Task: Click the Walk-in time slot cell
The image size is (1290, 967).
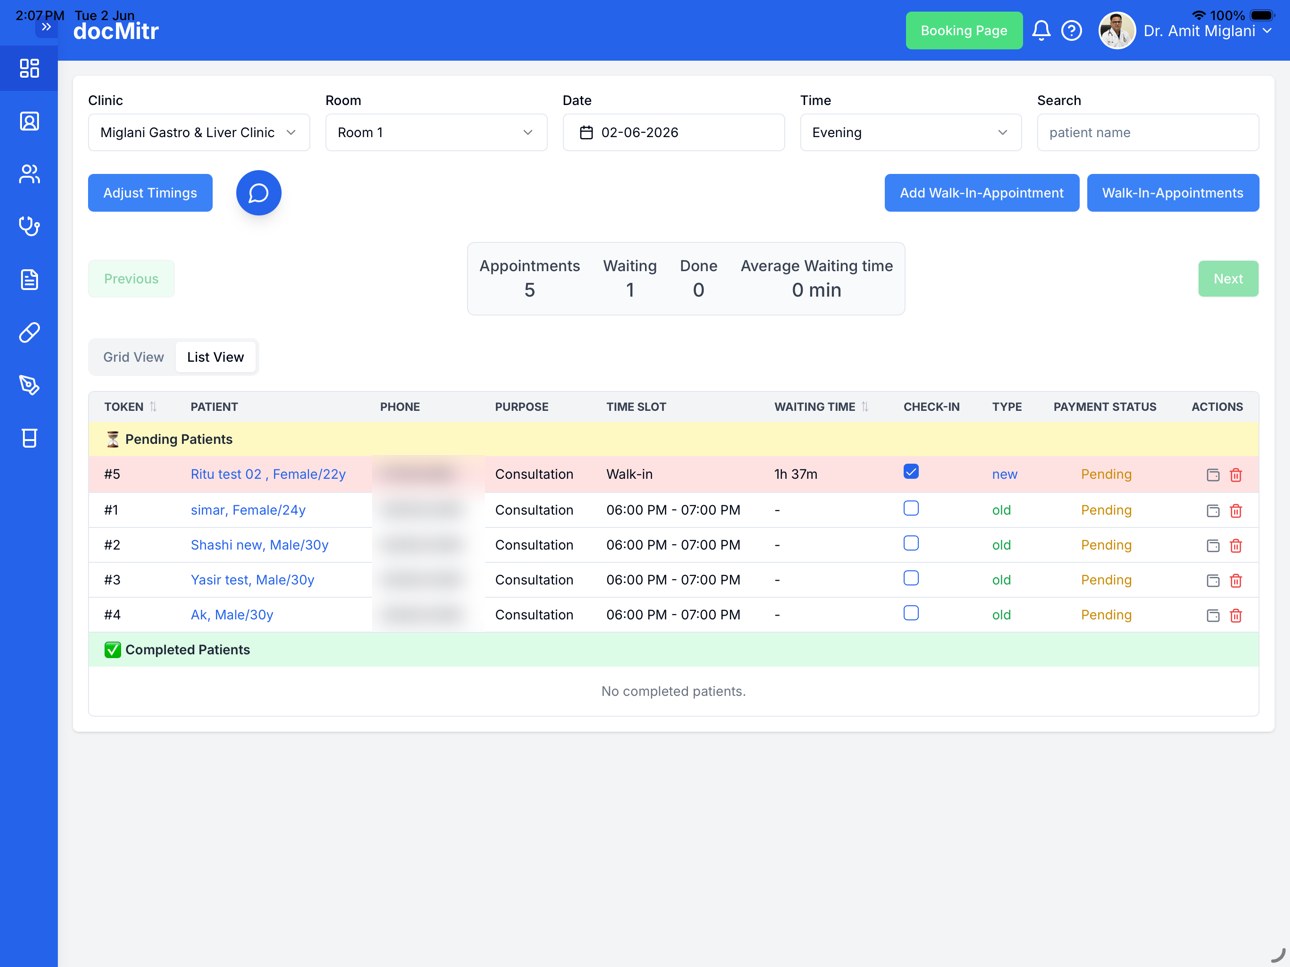Action: click(x=629, y=474)
